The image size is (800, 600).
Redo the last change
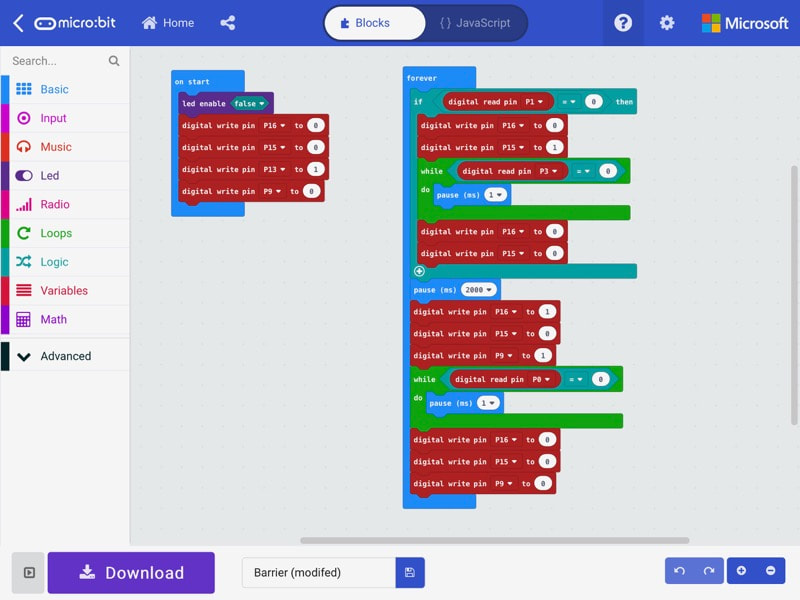(x=708, y=571)
